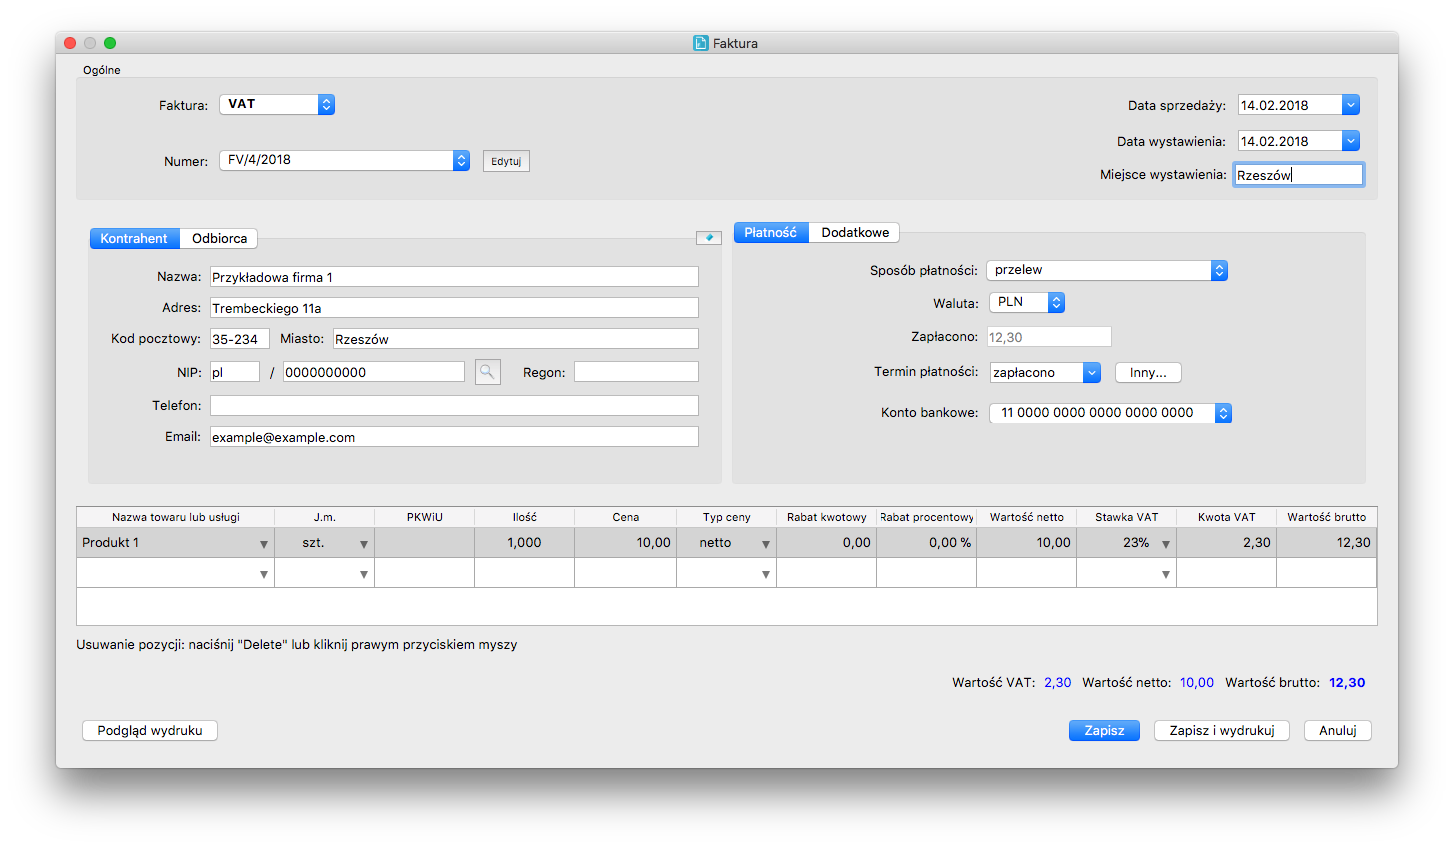Click the Miasto field Rzeszów
The height and width of the screenshot is (848, 1454).
point(516,339)
